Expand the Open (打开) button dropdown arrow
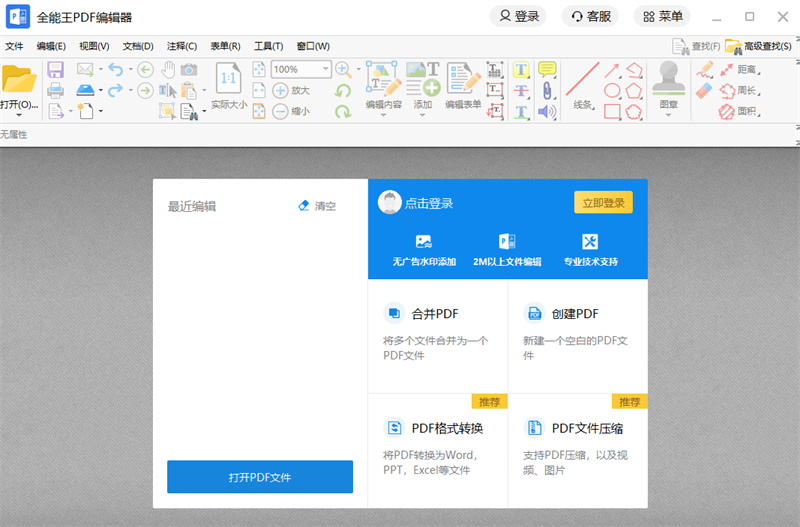The width and height of the screenshot is (800, 527). point(19,116)
